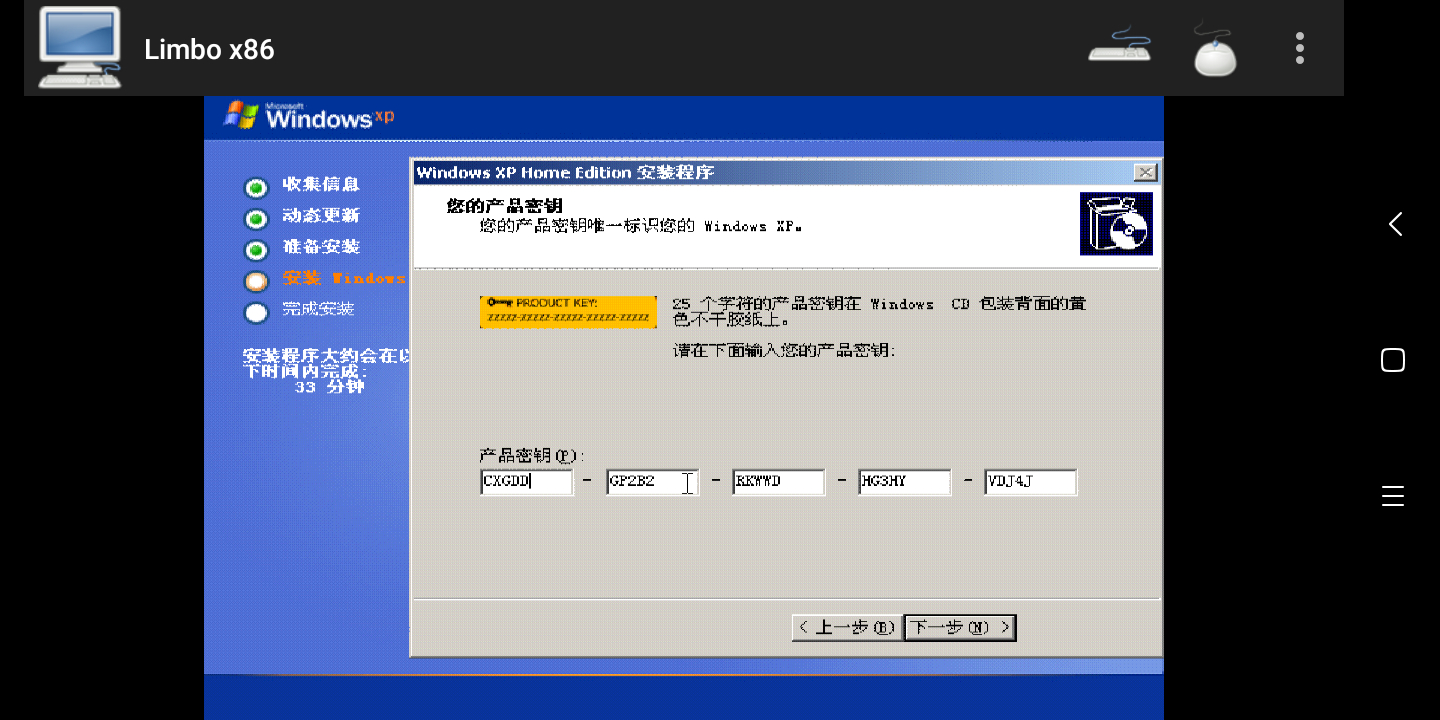Screen dimensions: 1440x720
Task: Click the 准备安装 step bullet
Action: pos(256,249)
